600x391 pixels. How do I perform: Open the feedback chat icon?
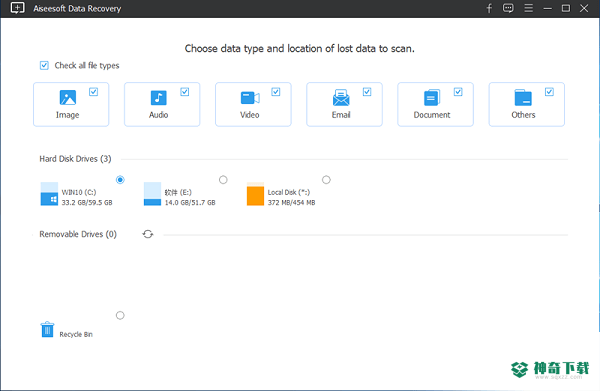pos(508,8)
